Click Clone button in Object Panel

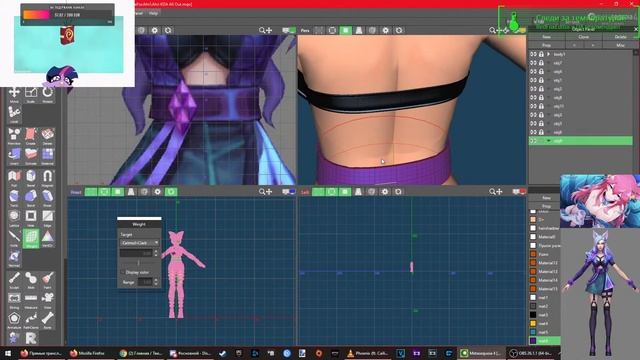[583, 37]
